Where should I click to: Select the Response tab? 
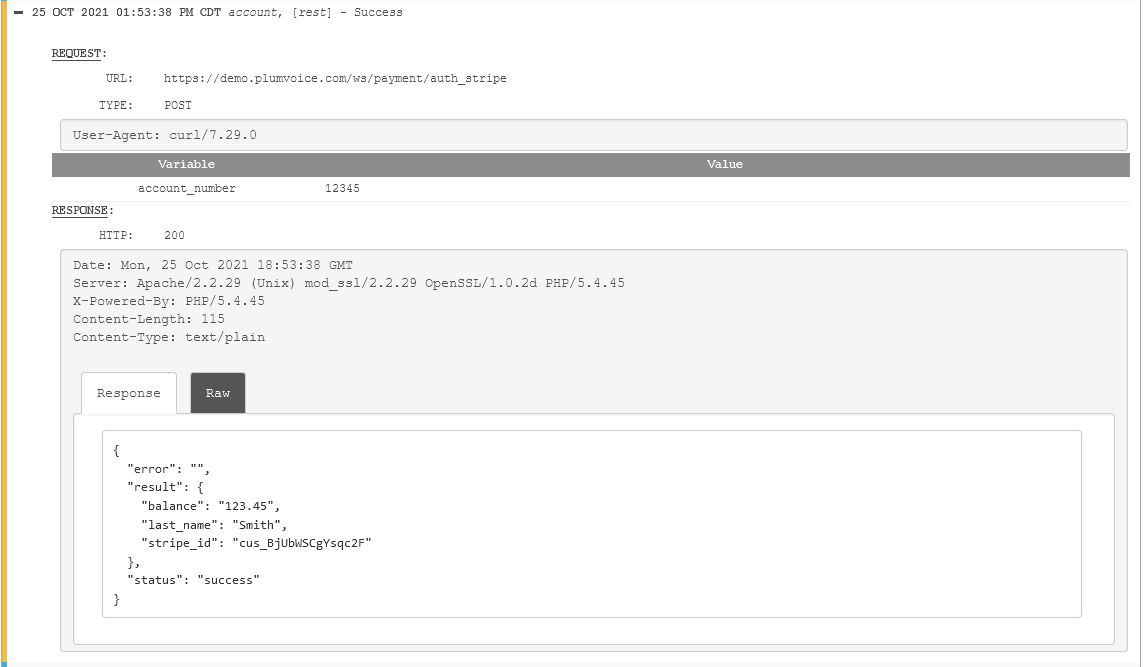pos(128,393)
